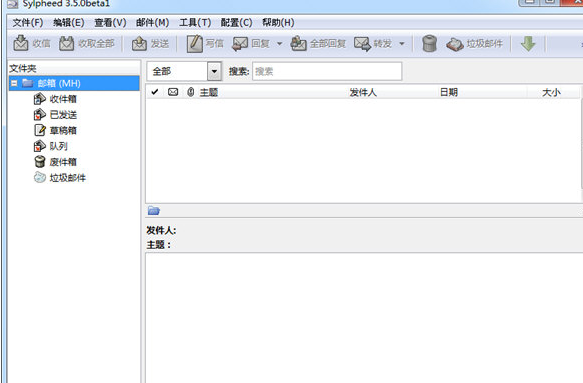
Task: Click the 搜索 search input field
Action: [327, 71]
